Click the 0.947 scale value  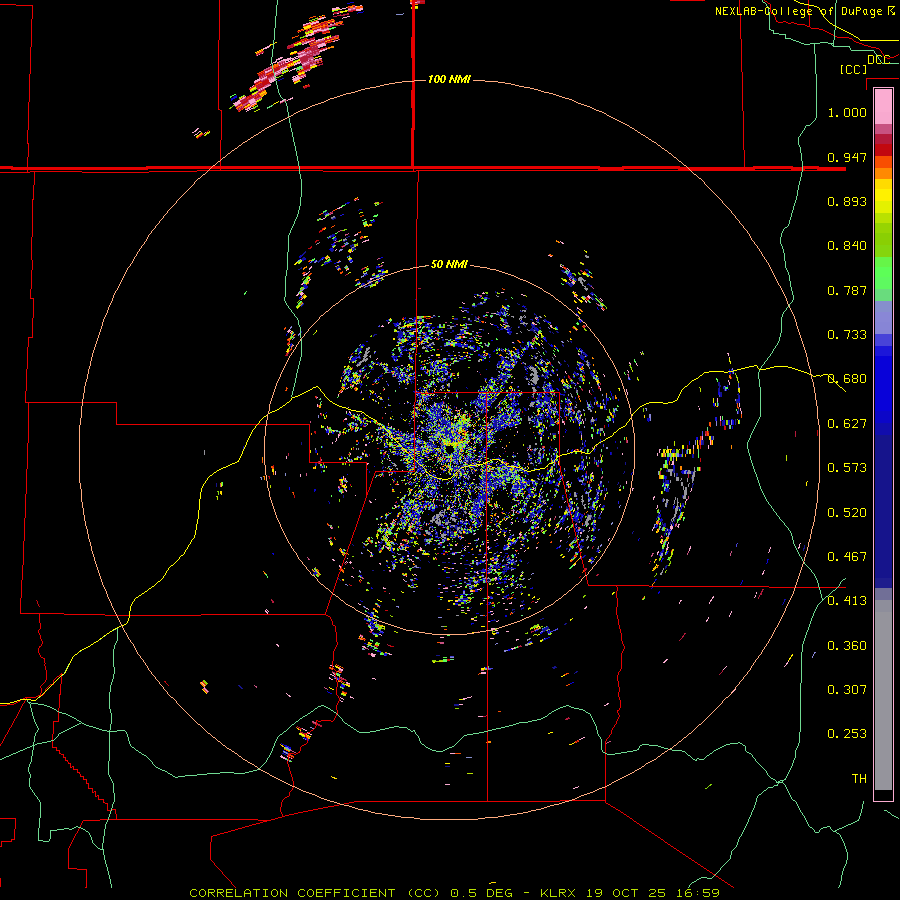click(847, 157)
